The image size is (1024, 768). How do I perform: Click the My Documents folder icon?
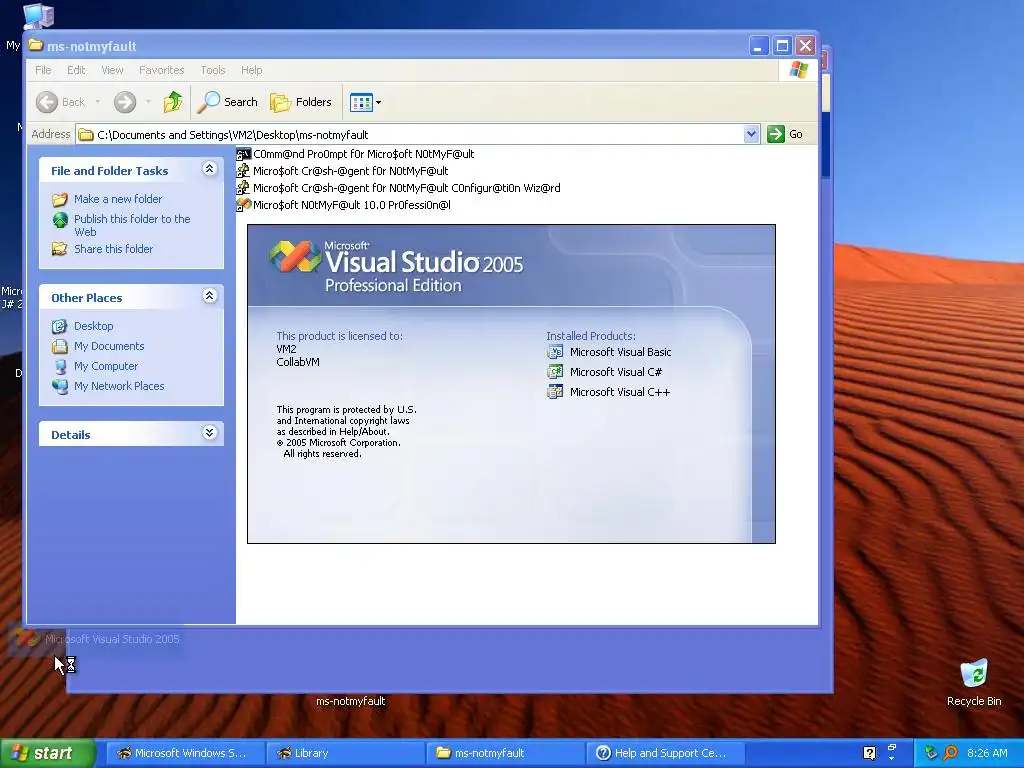[x=60, y=346]
